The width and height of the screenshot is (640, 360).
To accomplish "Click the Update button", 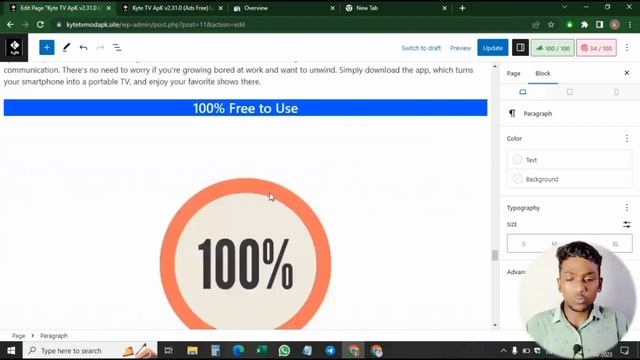I will click(493, 48).
